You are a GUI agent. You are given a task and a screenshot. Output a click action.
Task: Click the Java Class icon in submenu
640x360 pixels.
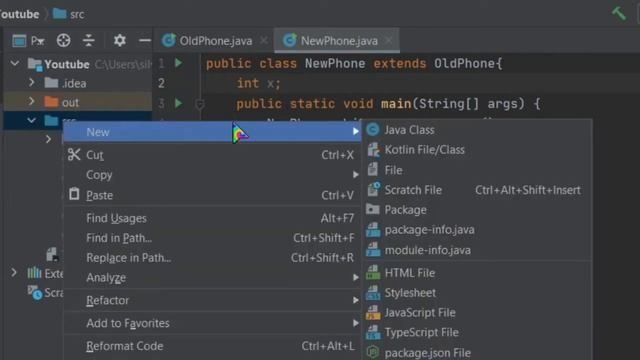click(x=373, y=130)
